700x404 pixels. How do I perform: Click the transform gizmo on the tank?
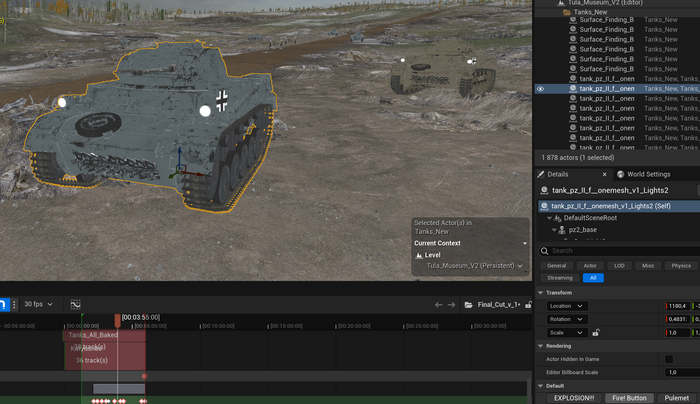pyautogui.click(x=180, y=168)
